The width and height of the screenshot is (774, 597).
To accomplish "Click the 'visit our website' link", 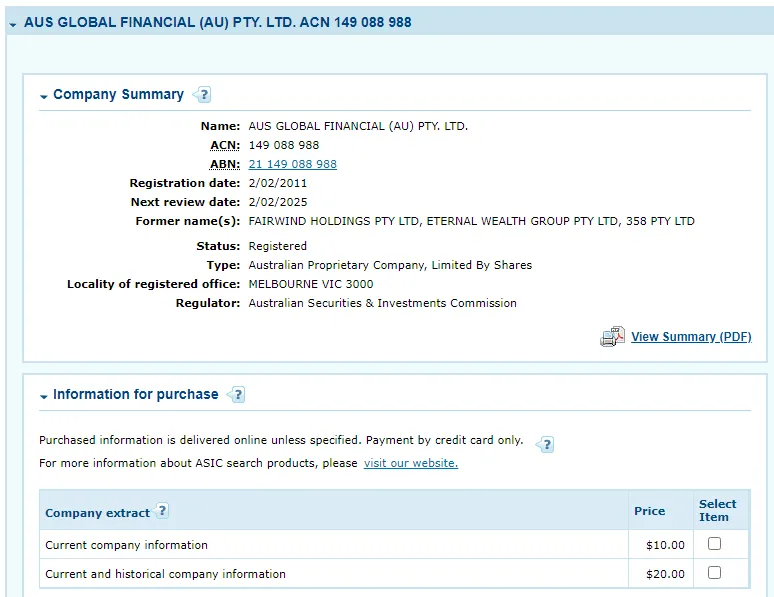I will pyautogui.click(x=410, y=463).
